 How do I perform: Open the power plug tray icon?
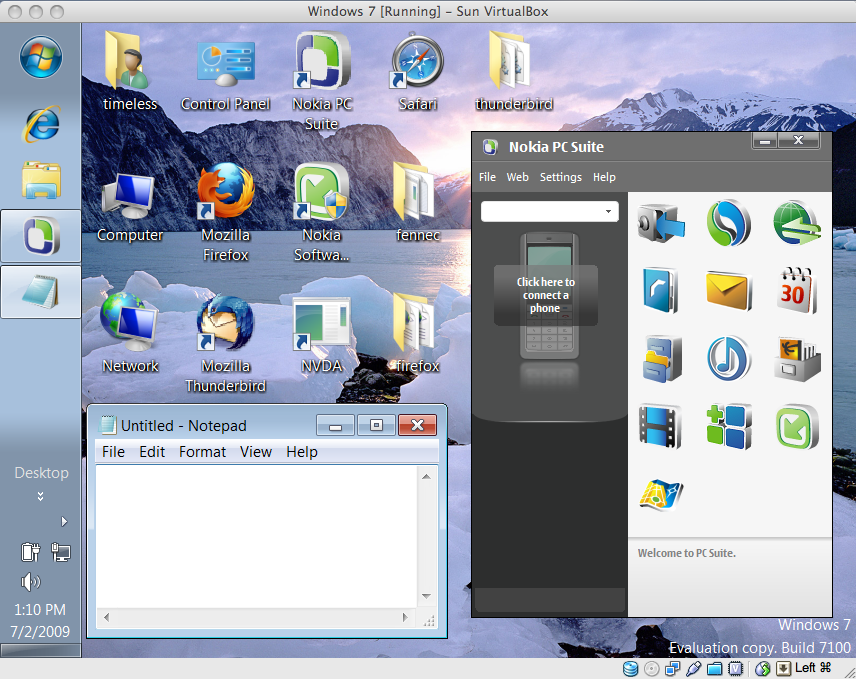click(x=31, y=552)
